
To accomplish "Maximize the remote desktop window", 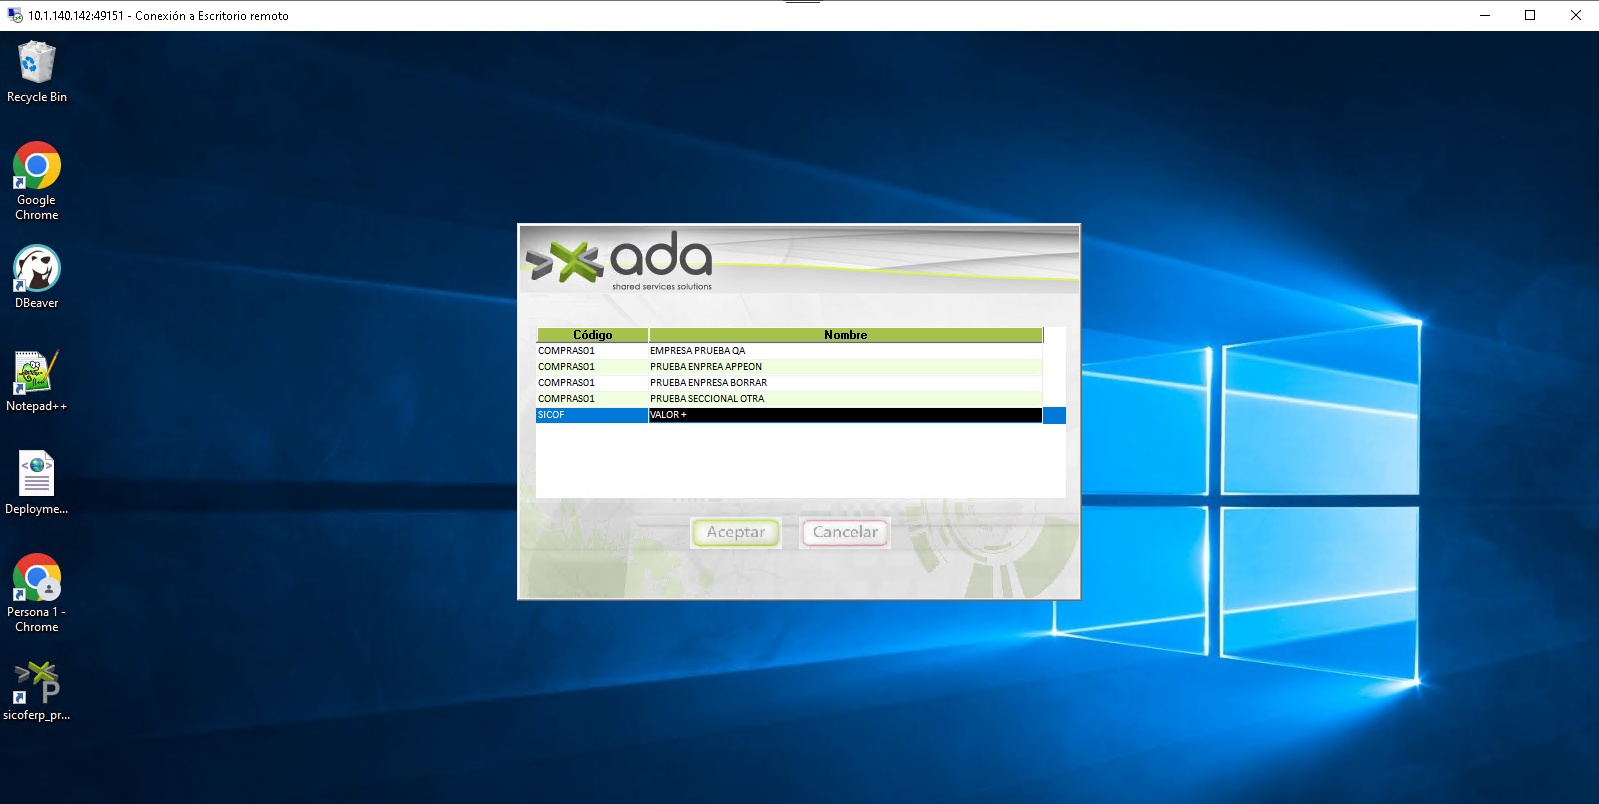I will 1529,15.
